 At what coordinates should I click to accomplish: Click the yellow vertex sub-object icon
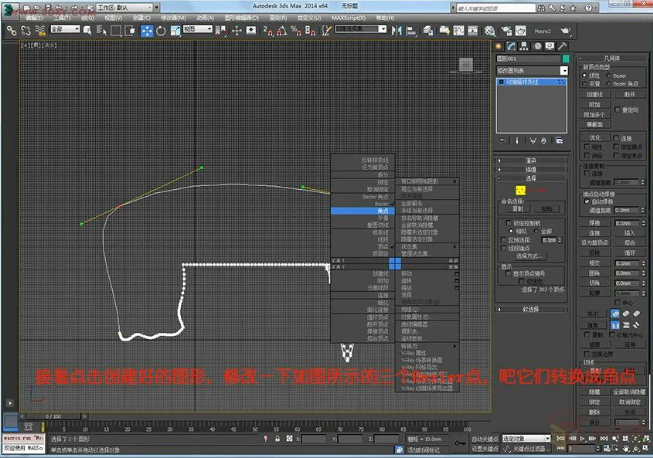point(520,190)
